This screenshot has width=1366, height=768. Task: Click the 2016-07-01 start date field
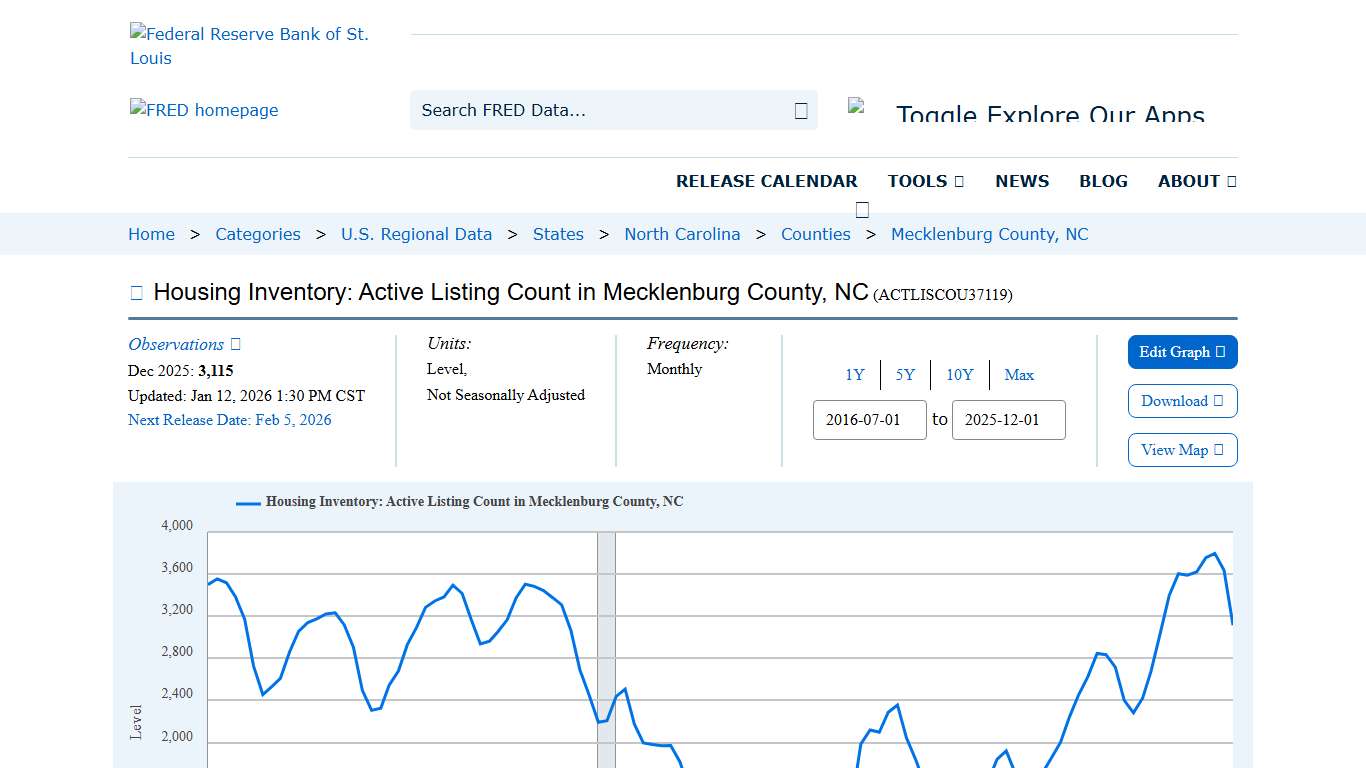869,420
